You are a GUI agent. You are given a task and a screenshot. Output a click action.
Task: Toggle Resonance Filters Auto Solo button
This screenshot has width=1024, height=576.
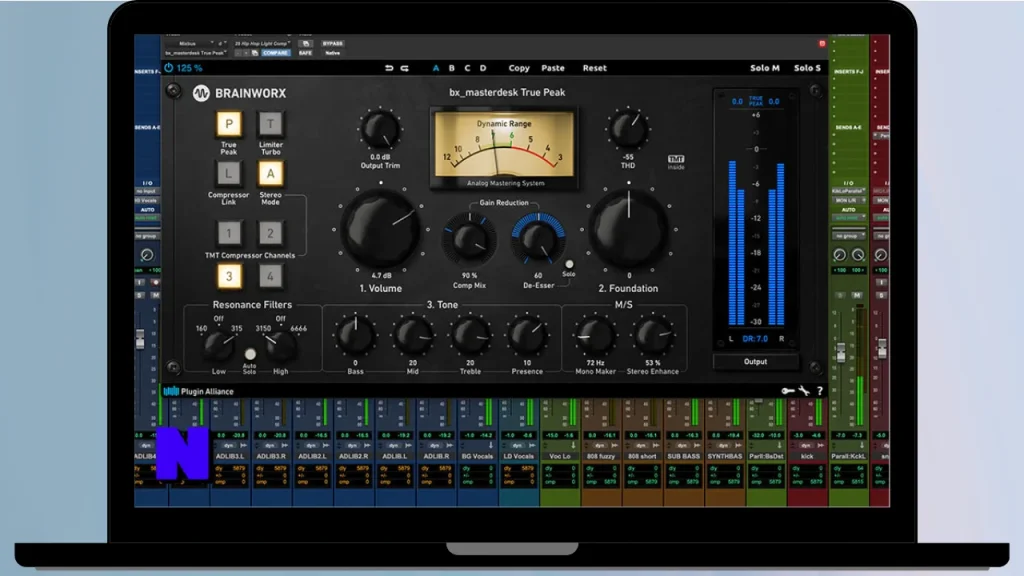[249, 355]
